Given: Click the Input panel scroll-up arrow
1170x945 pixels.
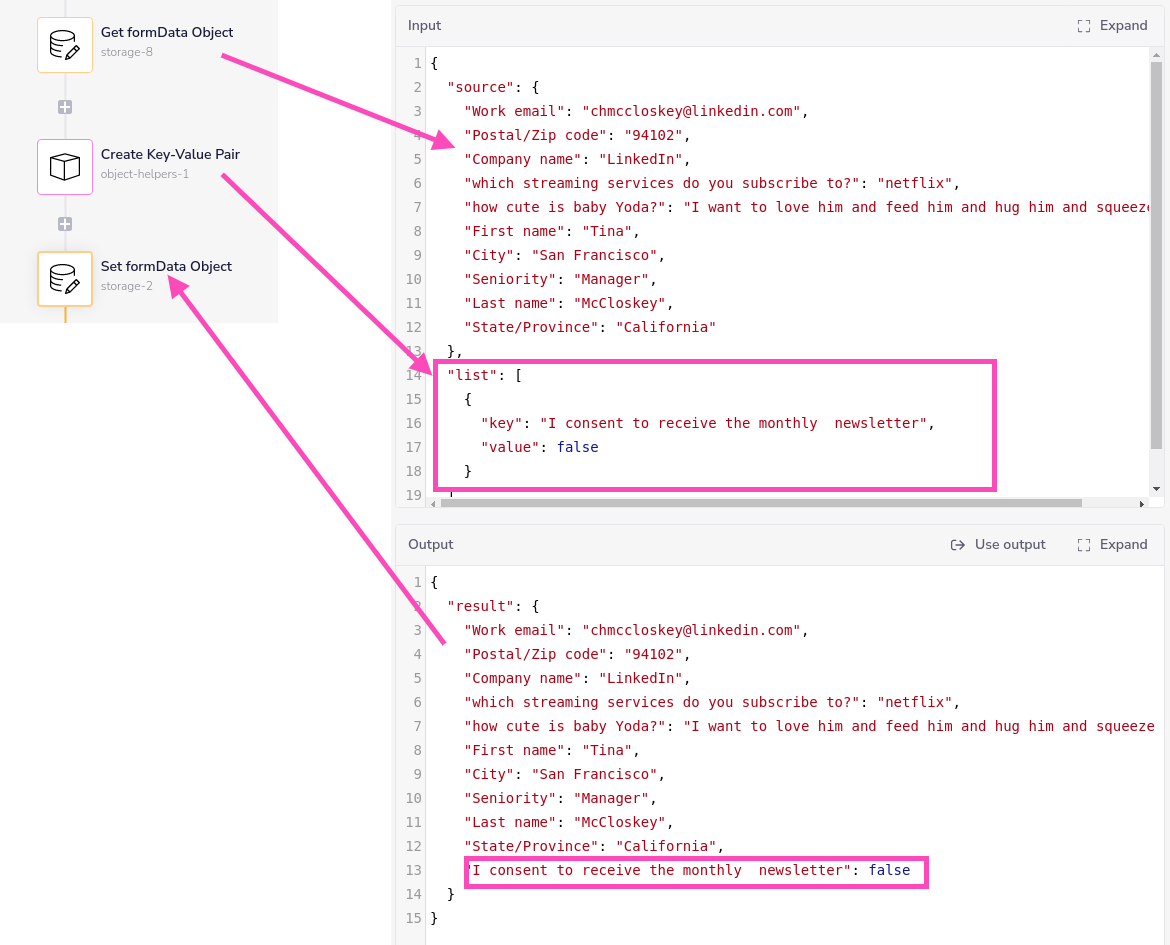Looking at the screenshot, I should pos(1156,53).
